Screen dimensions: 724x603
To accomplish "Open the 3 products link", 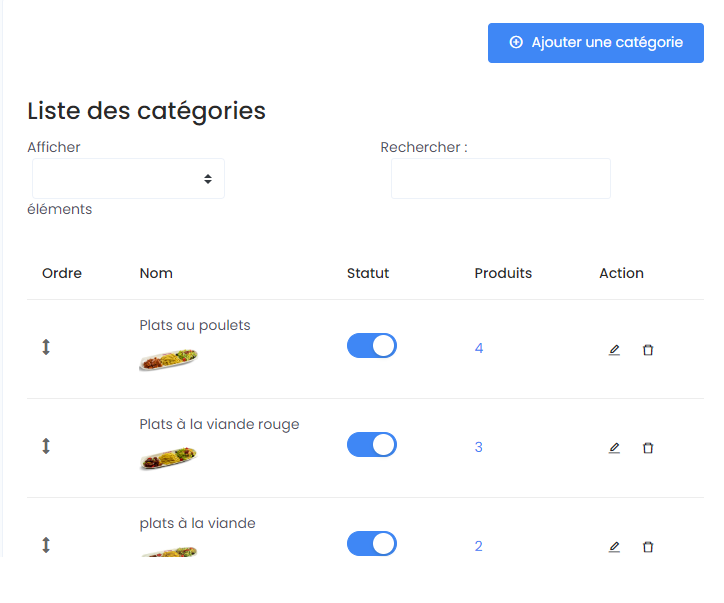I will click(x=479, y=447).
